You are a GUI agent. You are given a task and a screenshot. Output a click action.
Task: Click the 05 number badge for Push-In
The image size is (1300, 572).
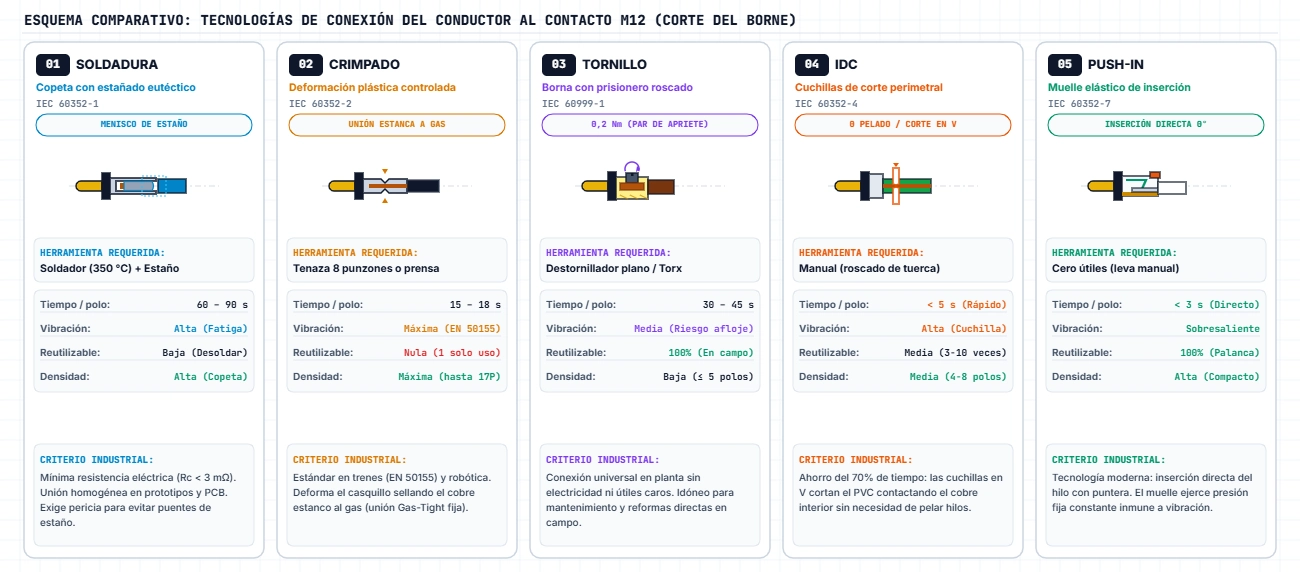[x=1065, y=64]
